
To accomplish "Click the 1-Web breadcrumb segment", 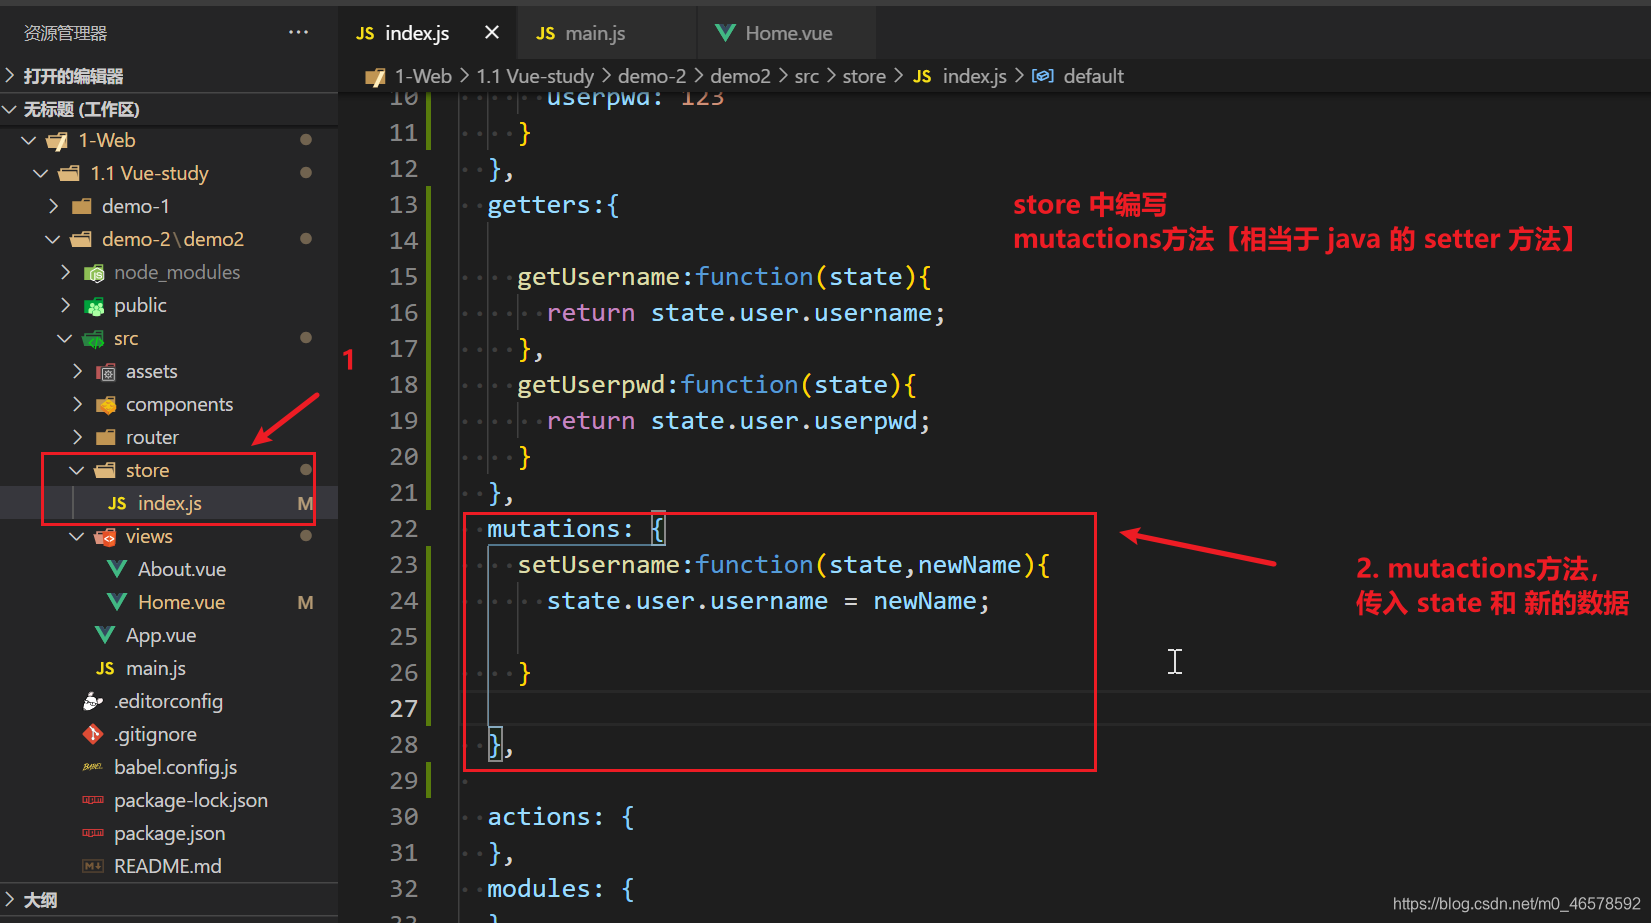I will pos(423,76).
